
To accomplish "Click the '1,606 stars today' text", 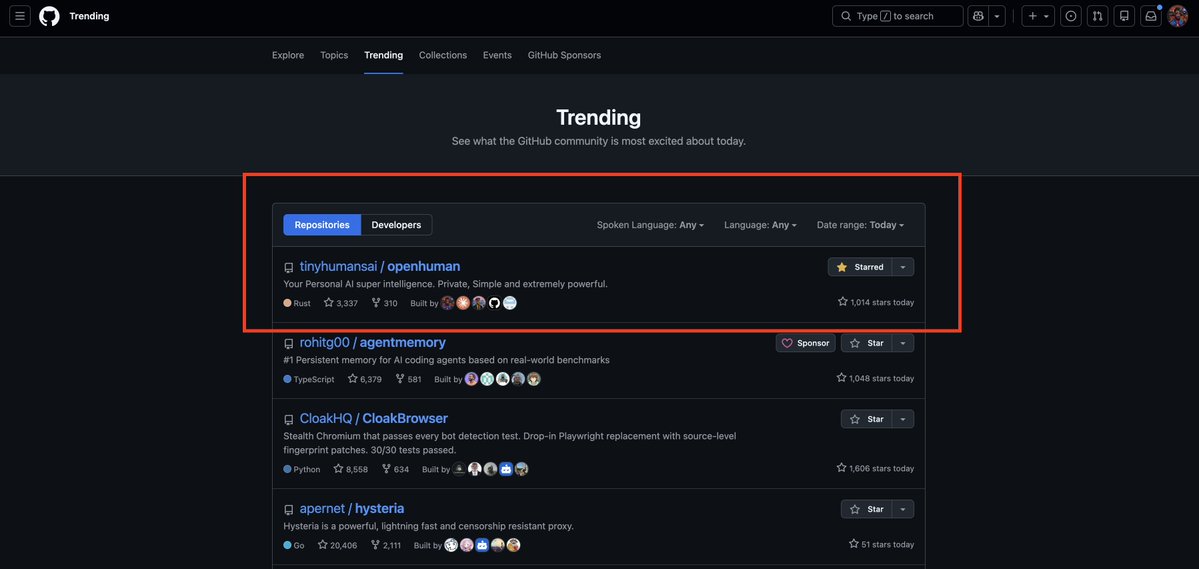I will click(875, 468).
